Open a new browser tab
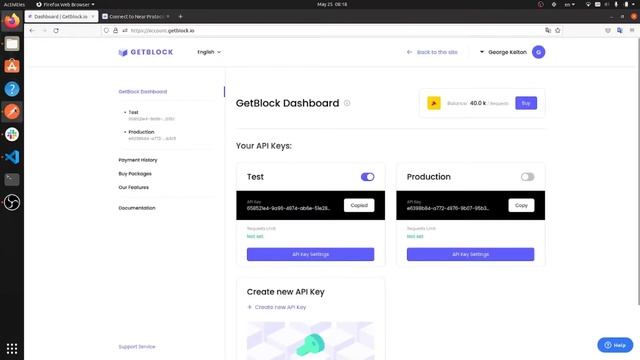This screenshot has height=360, width=640. [180, 16]
